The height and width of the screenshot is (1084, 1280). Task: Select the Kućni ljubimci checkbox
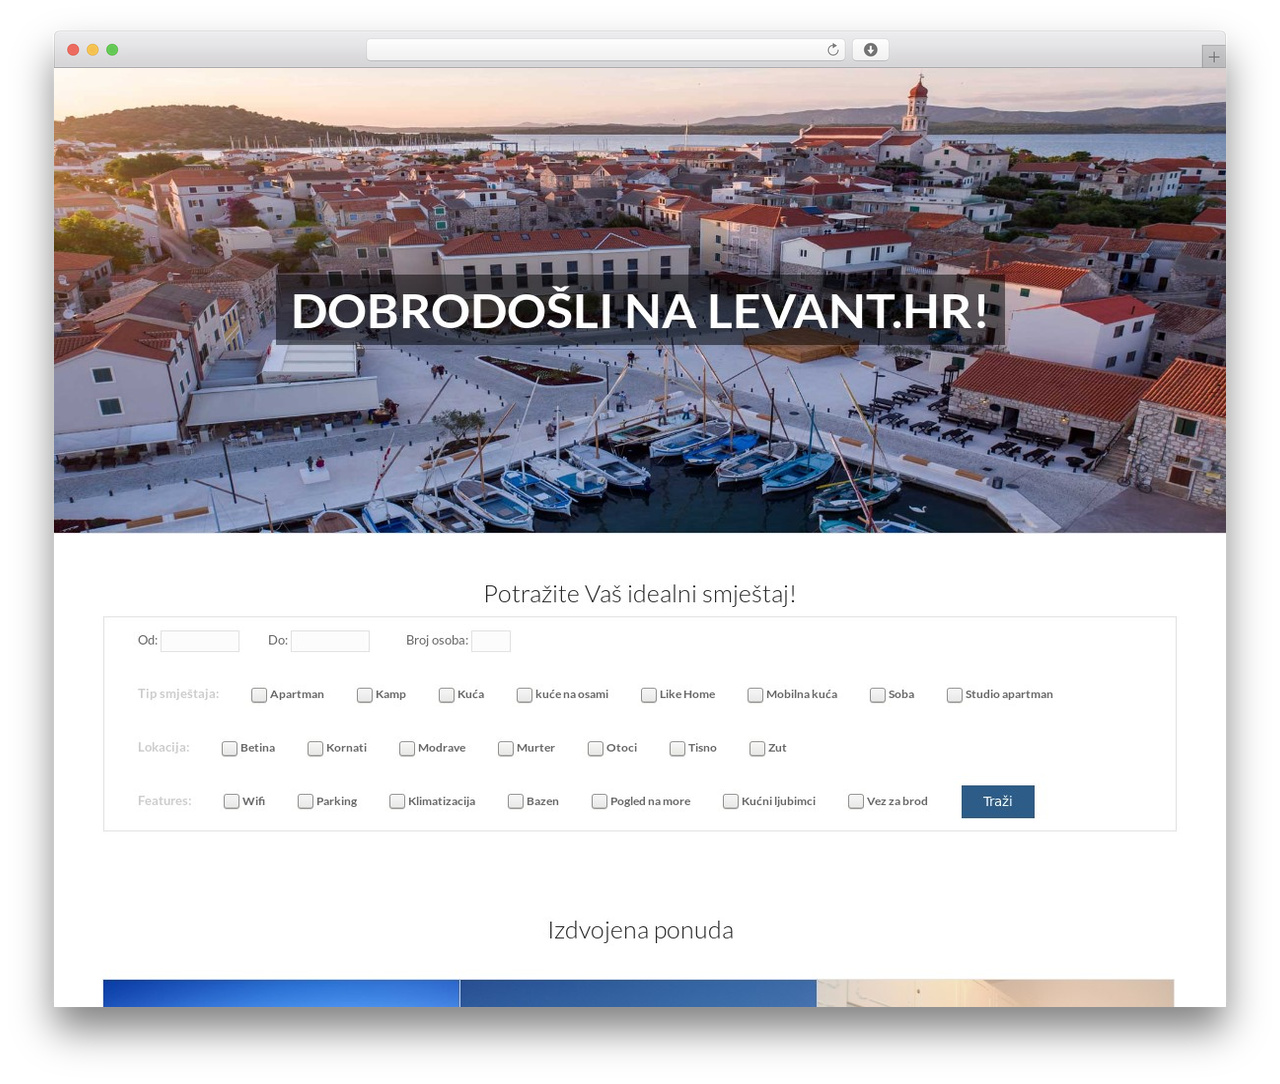coord(731,802)
